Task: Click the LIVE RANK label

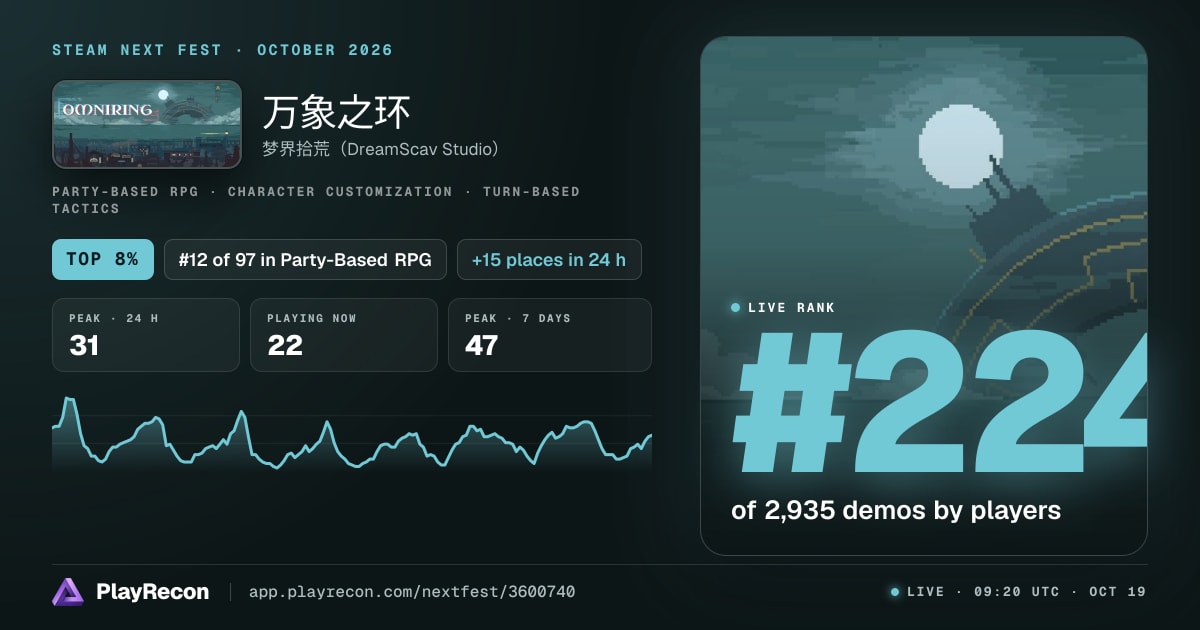Action: (x=791, y=308)
